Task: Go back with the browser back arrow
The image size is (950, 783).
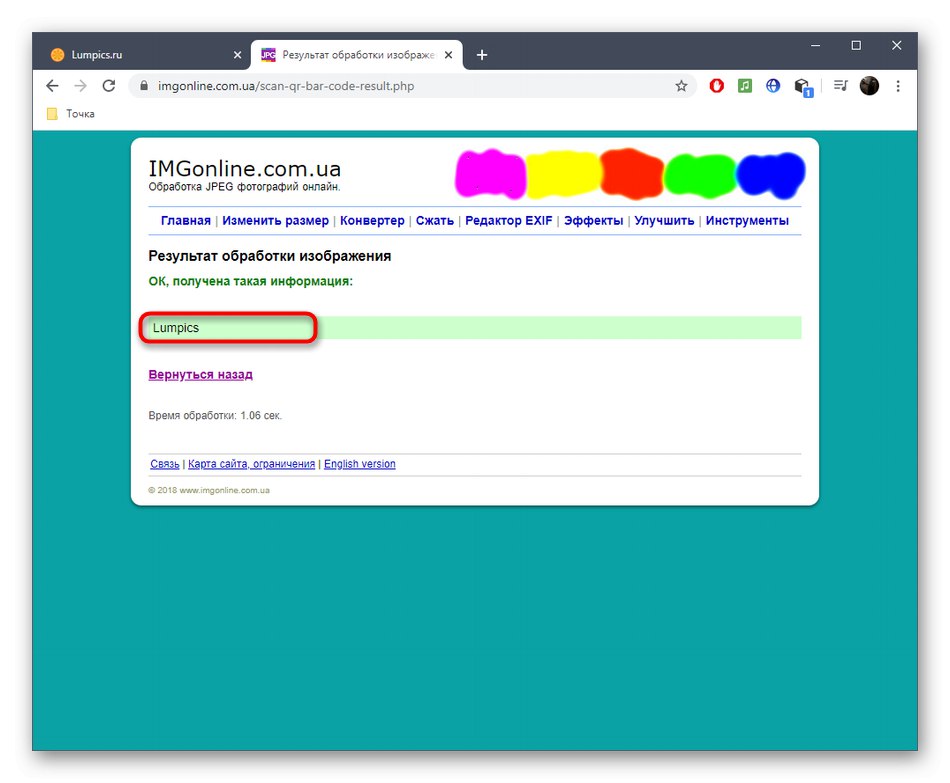Action: [52, 86]
